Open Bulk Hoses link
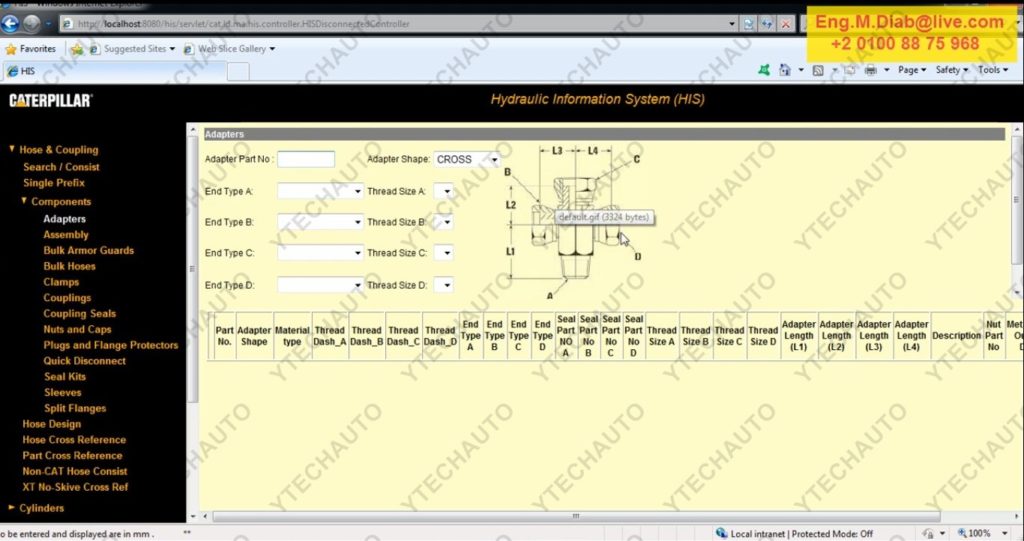This screenshot has width=1024, height=541. pyautogui.click(x=69, y=266)
